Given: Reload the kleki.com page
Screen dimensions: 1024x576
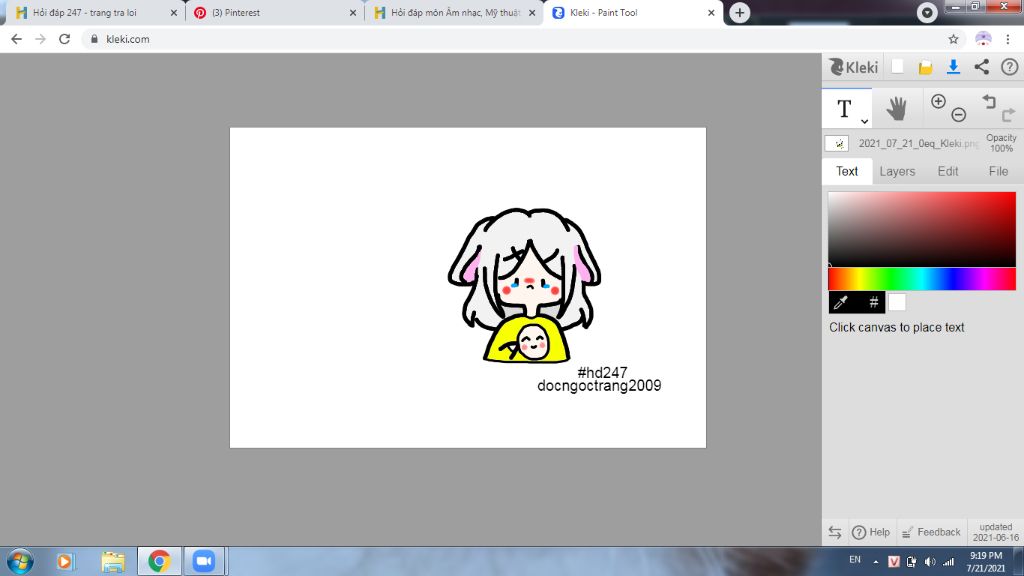Looking at the screenshot, I should pyautogui.click(x=64, y=39).
